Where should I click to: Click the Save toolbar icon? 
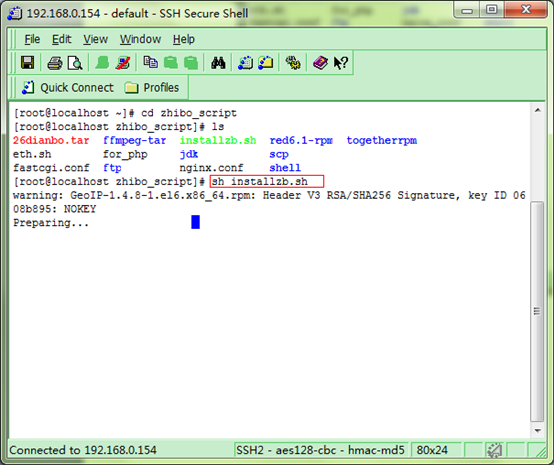(x=28, y=63)
